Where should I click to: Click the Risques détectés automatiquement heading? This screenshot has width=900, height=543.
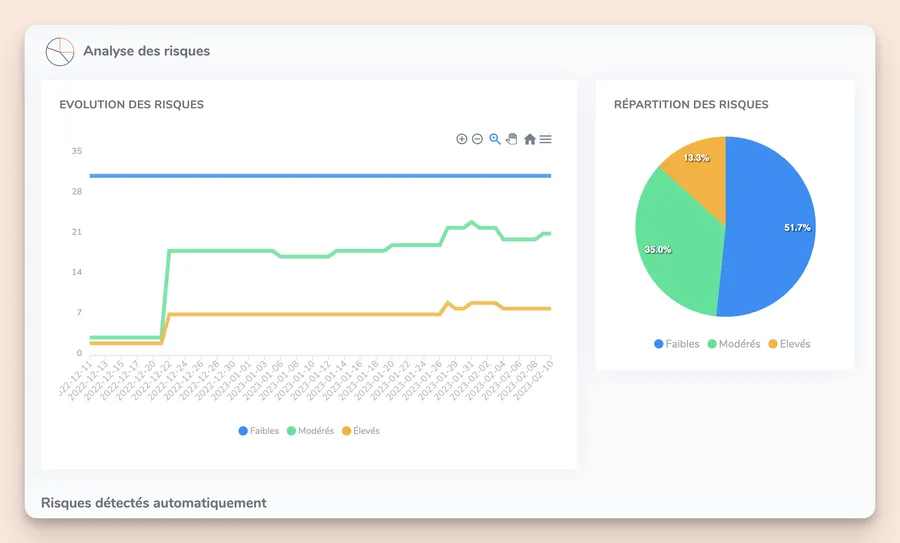(x=154, y=503)
